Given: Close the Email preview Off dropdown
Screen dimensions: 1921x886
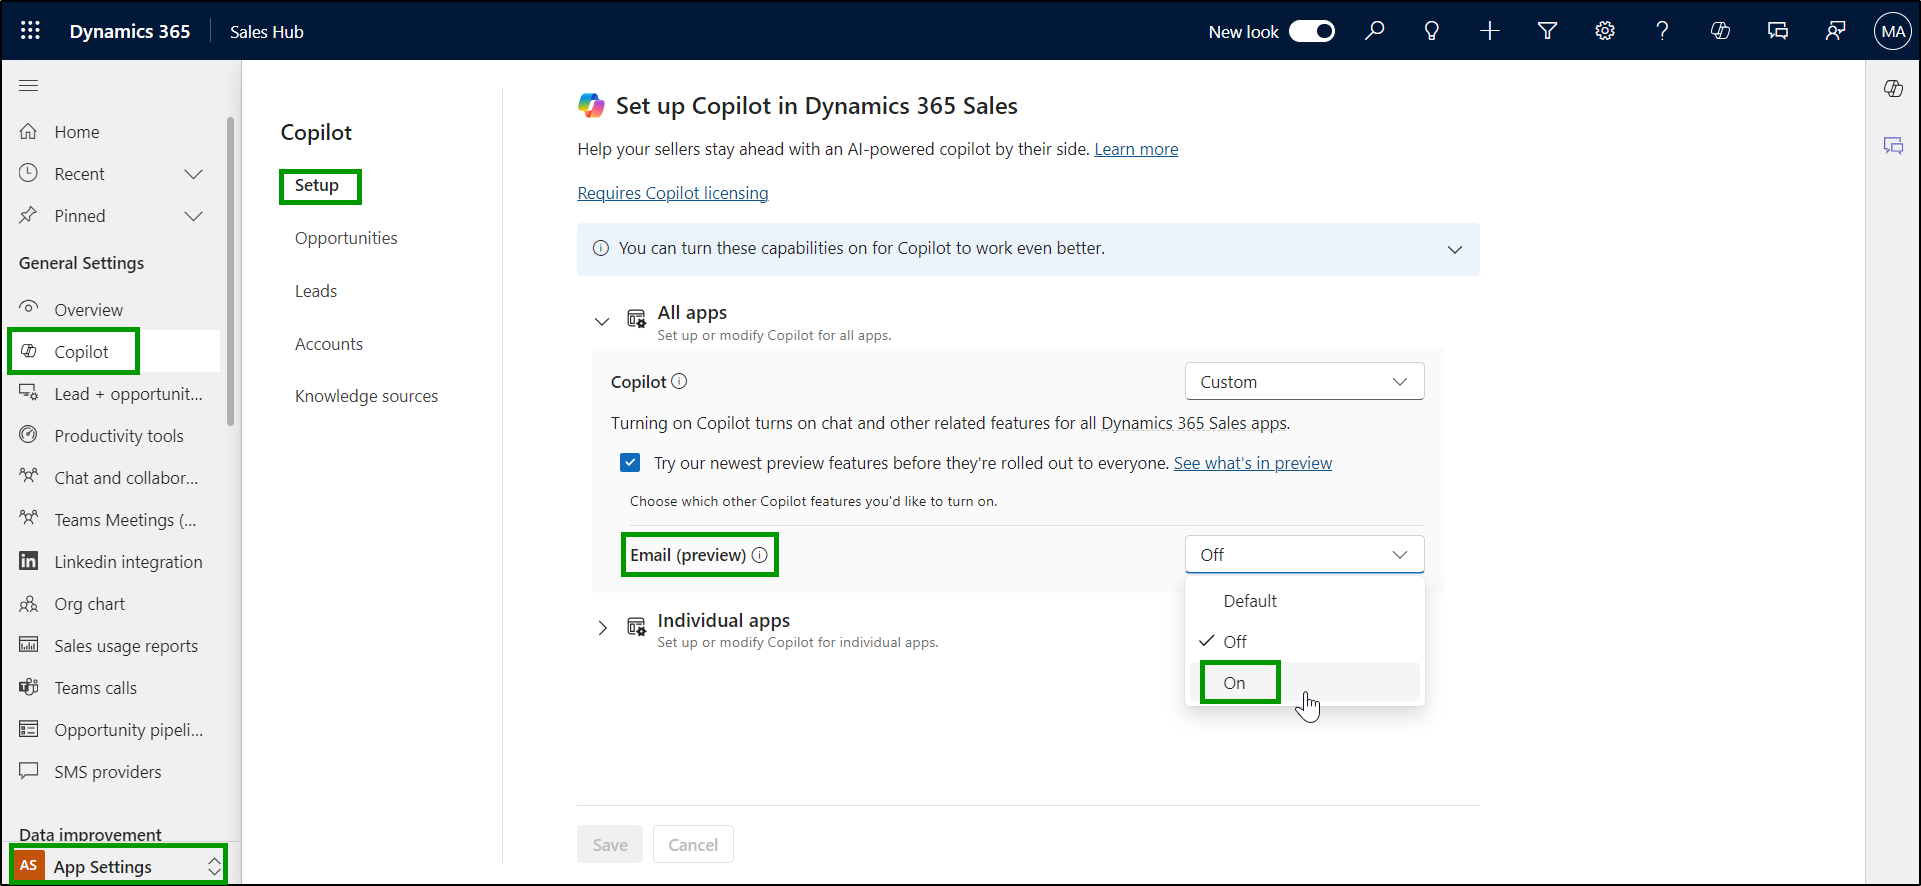Looking at the screenshot, I should [1304, 555].
